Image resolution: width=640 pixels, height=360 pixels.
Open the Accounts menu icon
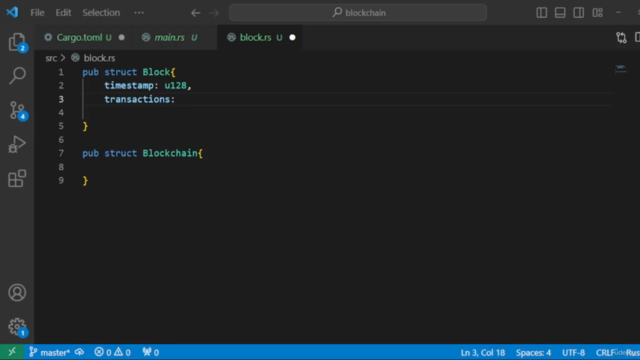point(17,293)
